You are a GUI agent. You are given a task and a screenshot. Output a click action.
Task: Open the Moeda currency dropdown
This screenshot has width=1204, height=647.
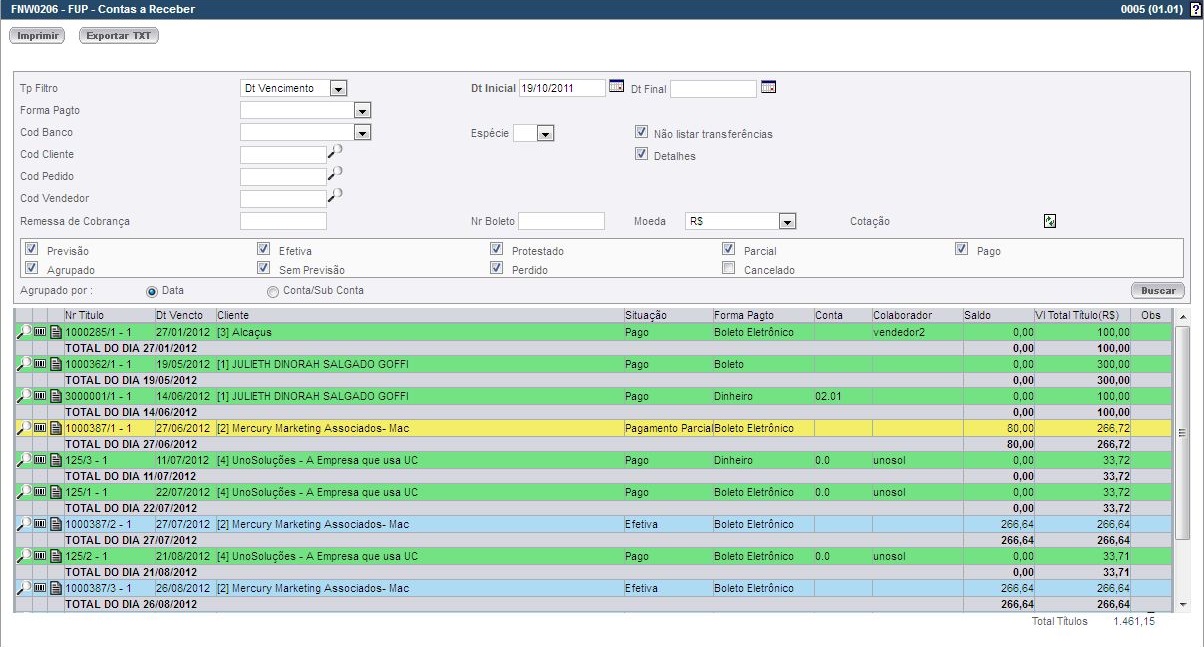click(x=787, y=221)
